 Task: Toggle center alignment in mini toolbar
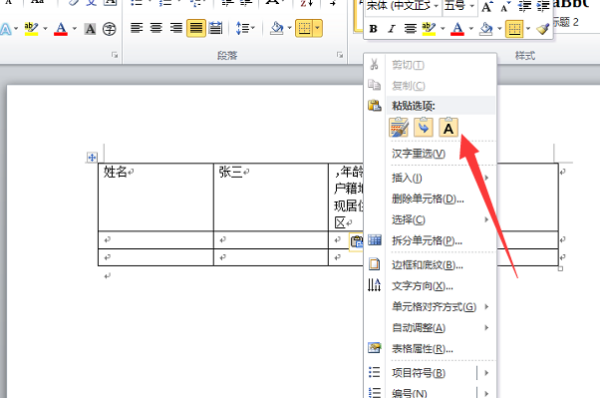[x=410, y=29]
